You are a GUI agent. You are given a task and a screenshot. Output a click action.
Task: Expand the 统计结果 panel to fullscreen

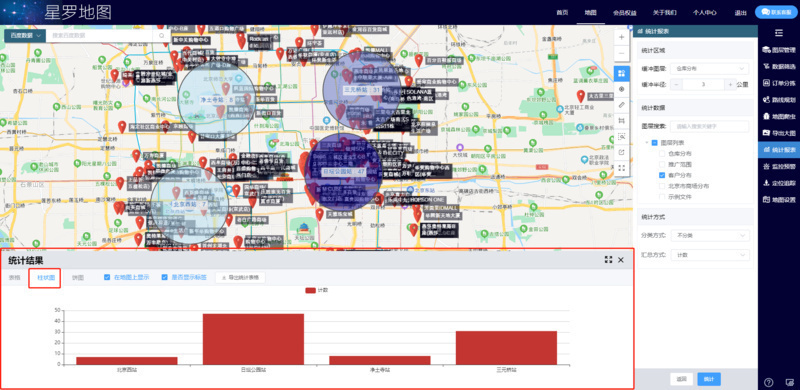pyautogui.click(x=608, y=260)
